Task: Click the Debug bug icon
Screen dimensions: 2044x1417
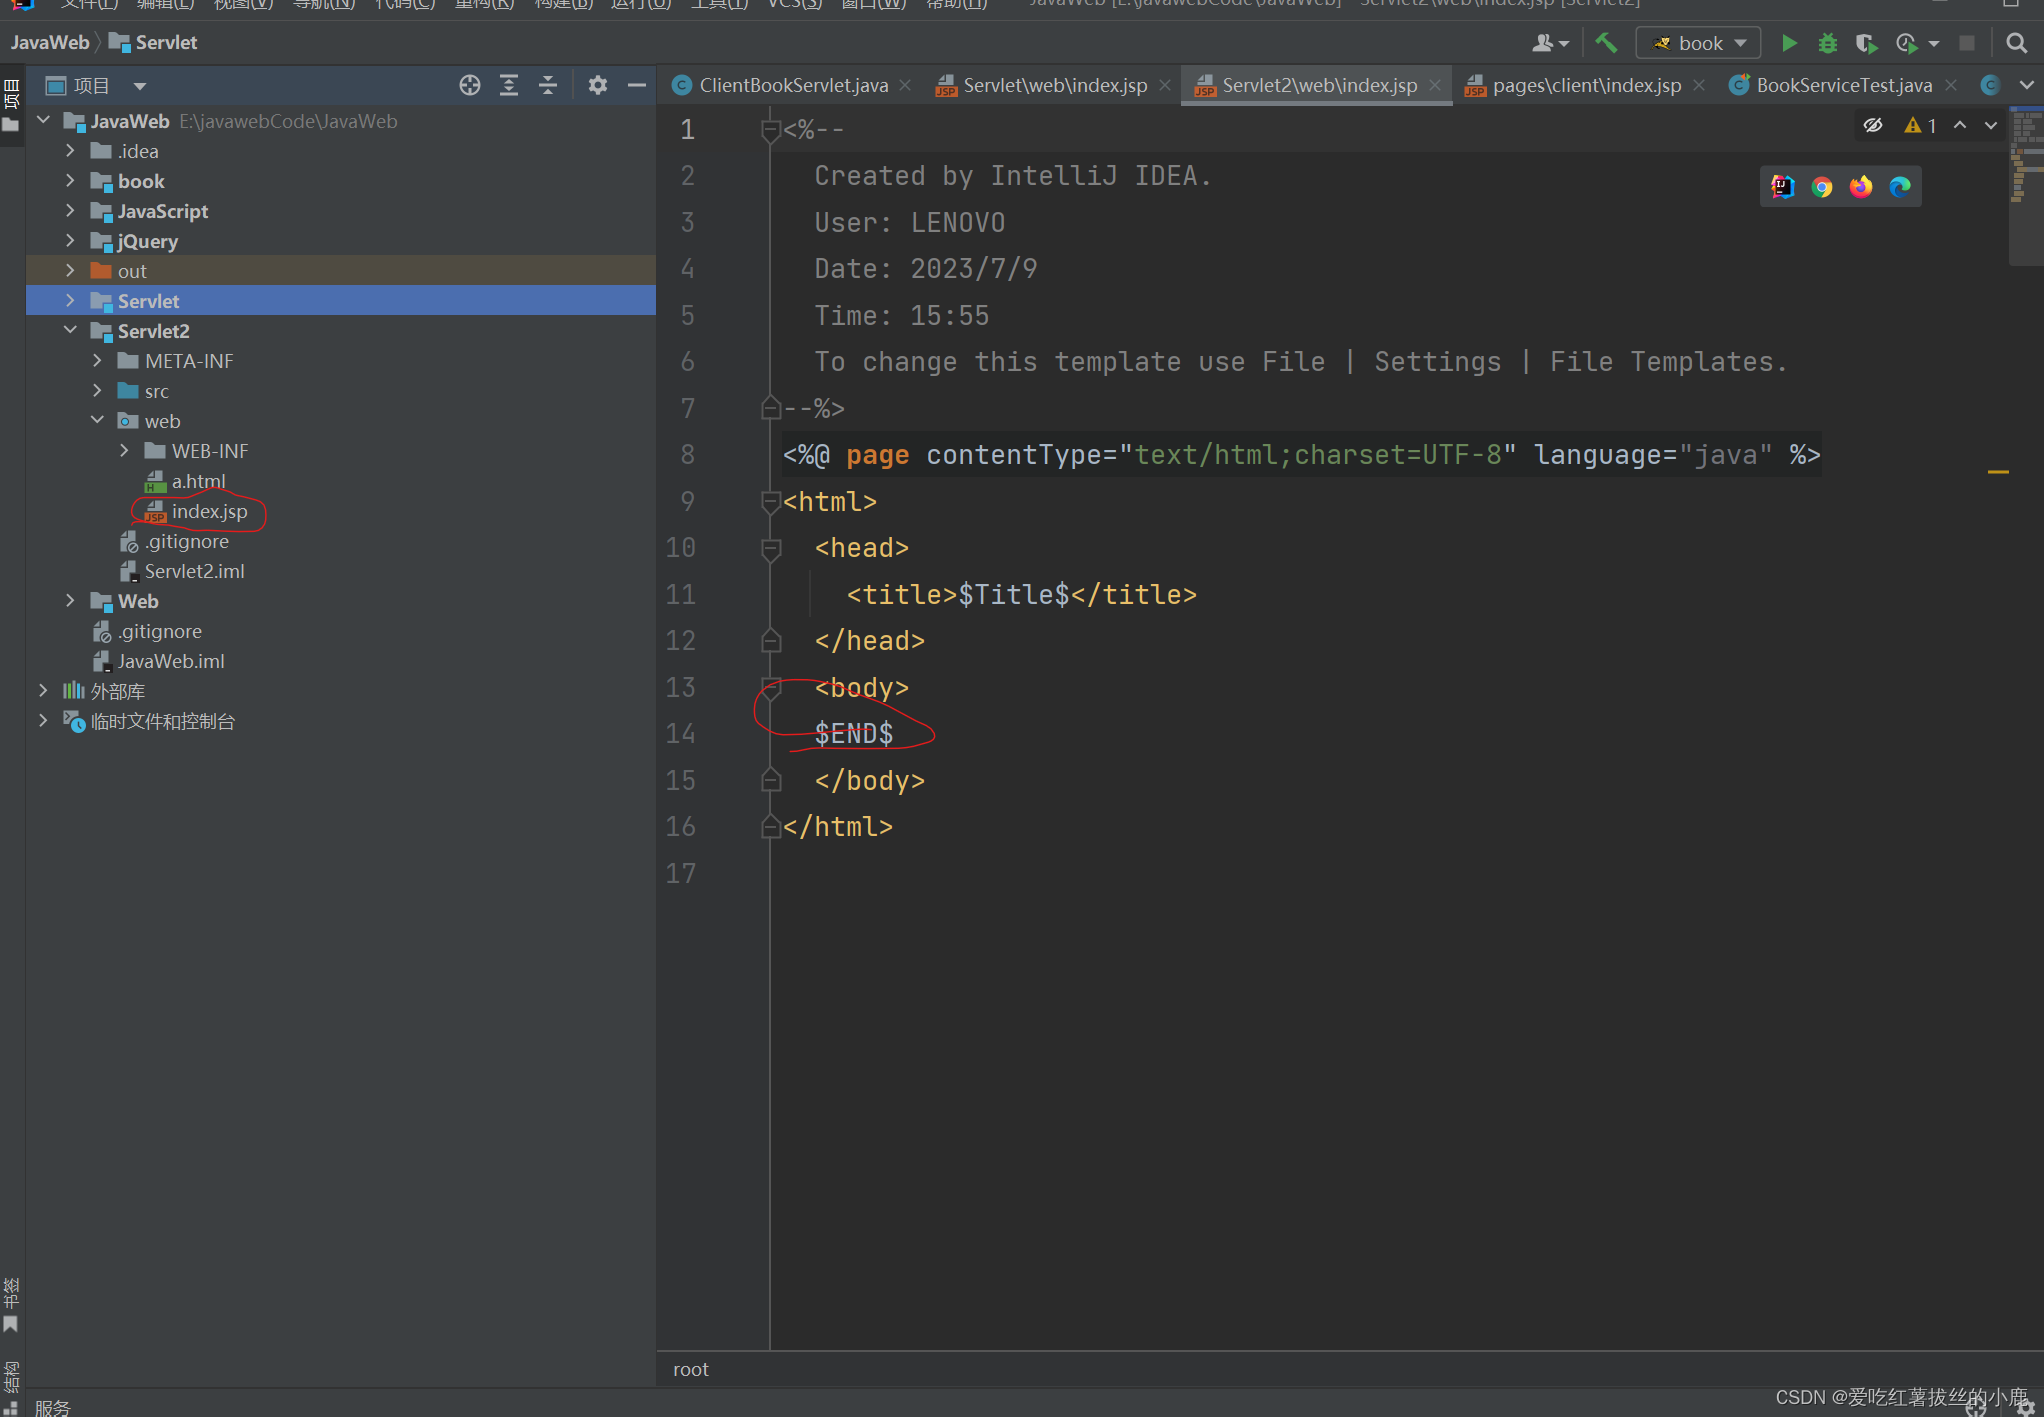Action: [1827, 43]
